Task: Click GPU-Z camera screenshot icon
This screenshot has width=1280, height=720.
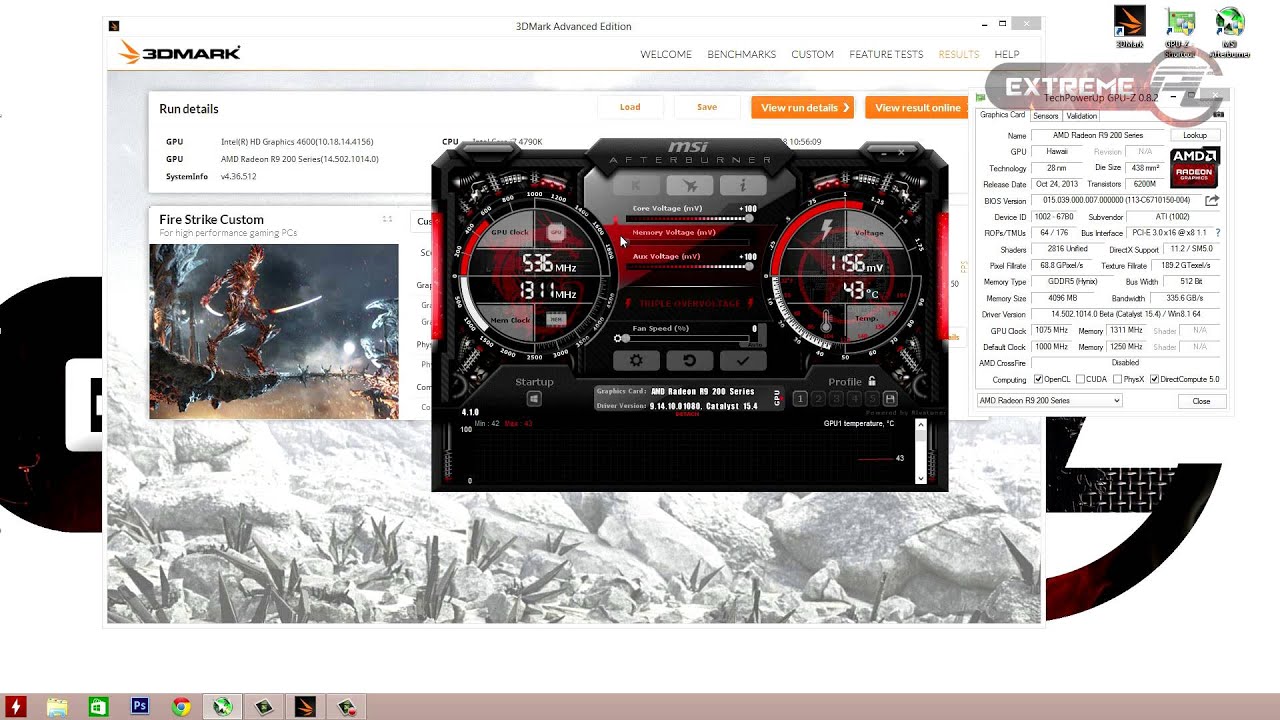Action: pyautogui.click(x=1217, y=115)
